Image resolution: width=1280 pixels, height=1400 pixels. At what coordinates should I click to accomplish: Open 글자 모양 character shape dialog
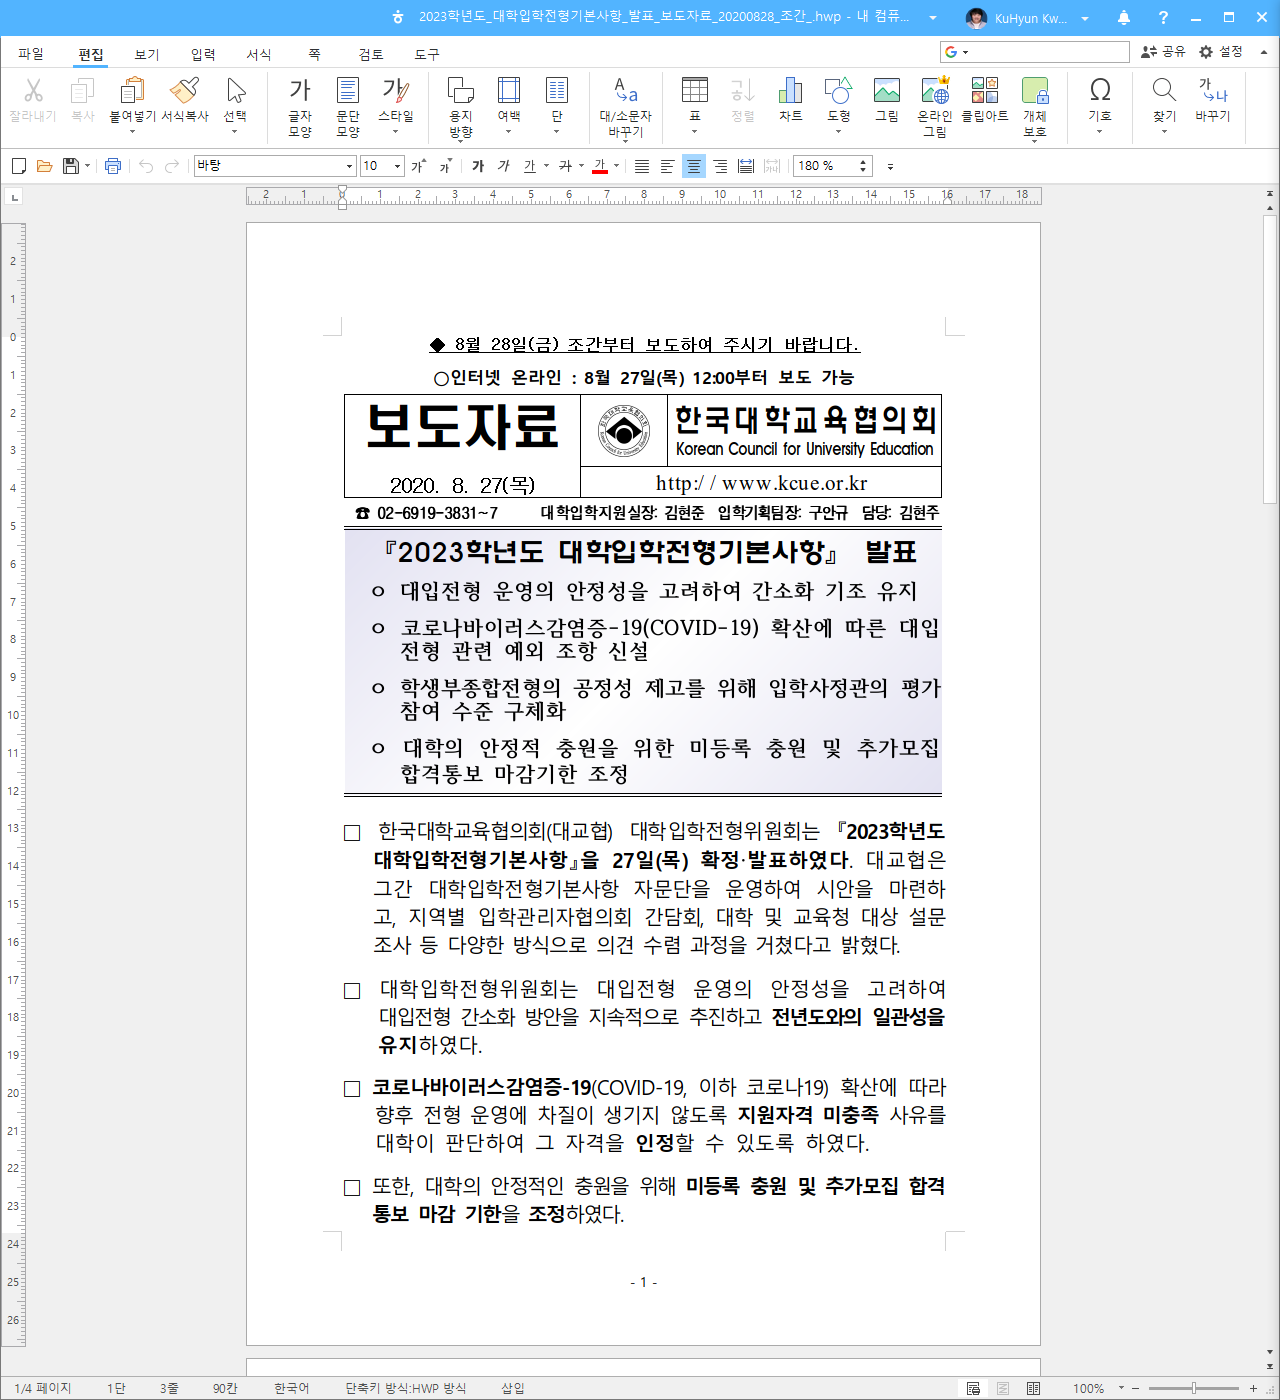300,107
